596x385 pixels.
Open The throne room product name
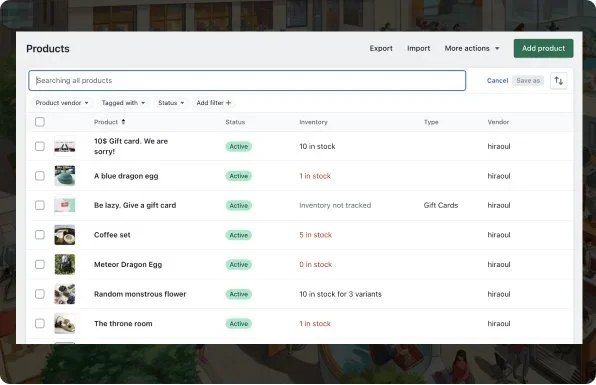[123, 323]
